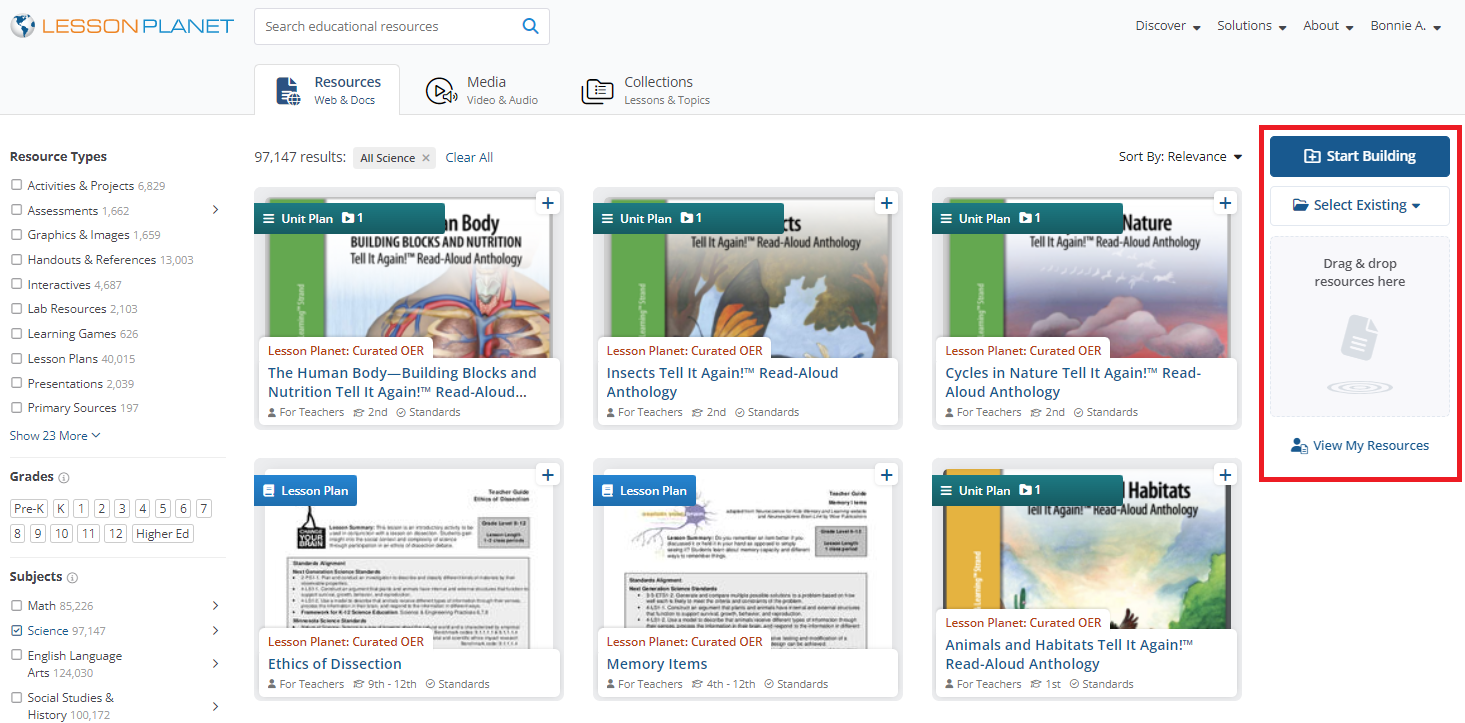Check Assessments filter

click(x=16, y=210)
